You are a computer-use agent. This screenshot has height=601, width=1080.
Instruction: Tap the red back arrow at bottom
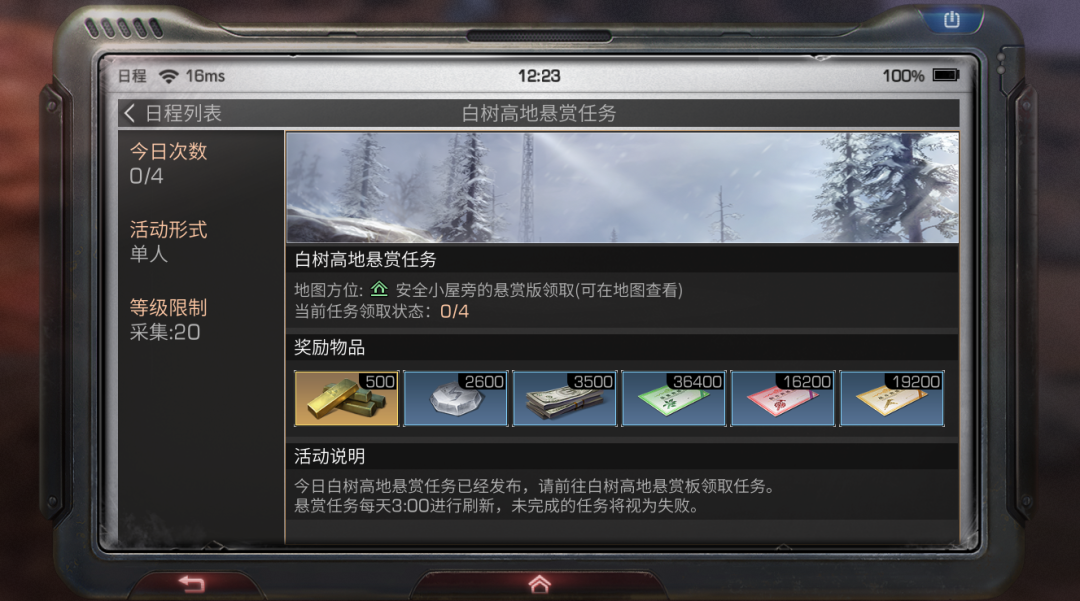point(191,584)
